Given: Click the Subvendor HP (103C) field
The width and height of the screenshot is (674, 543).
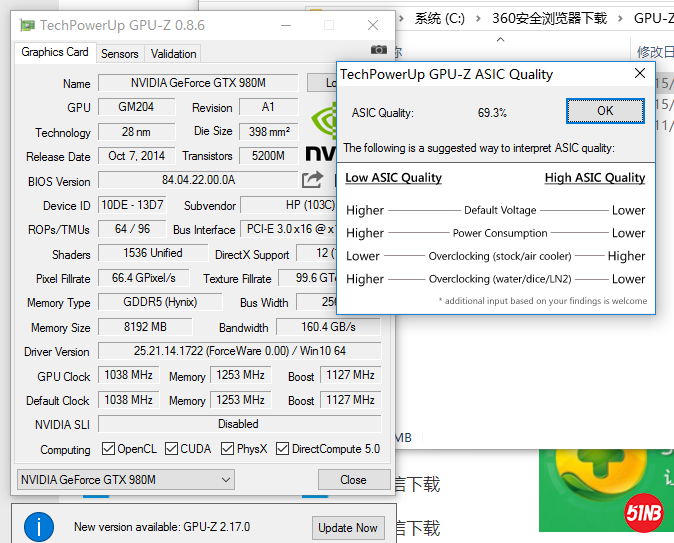Looking at the screenshot, I should click(288, 205).
